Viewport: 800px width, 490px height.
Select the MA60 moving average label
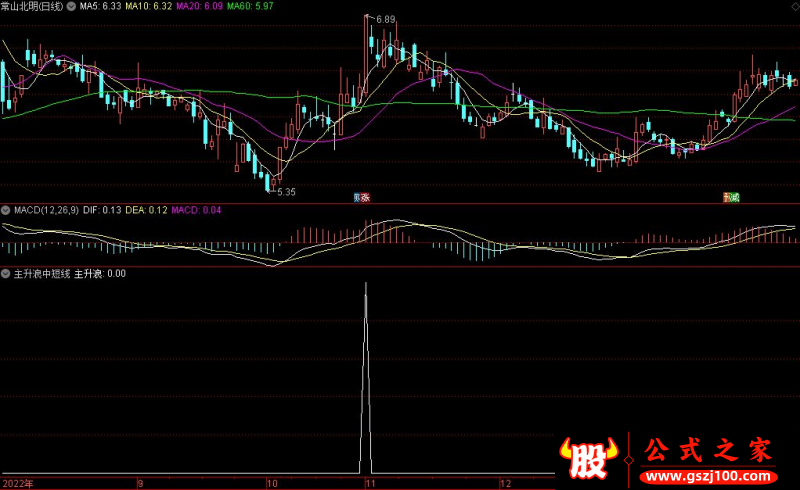[251, 6]
